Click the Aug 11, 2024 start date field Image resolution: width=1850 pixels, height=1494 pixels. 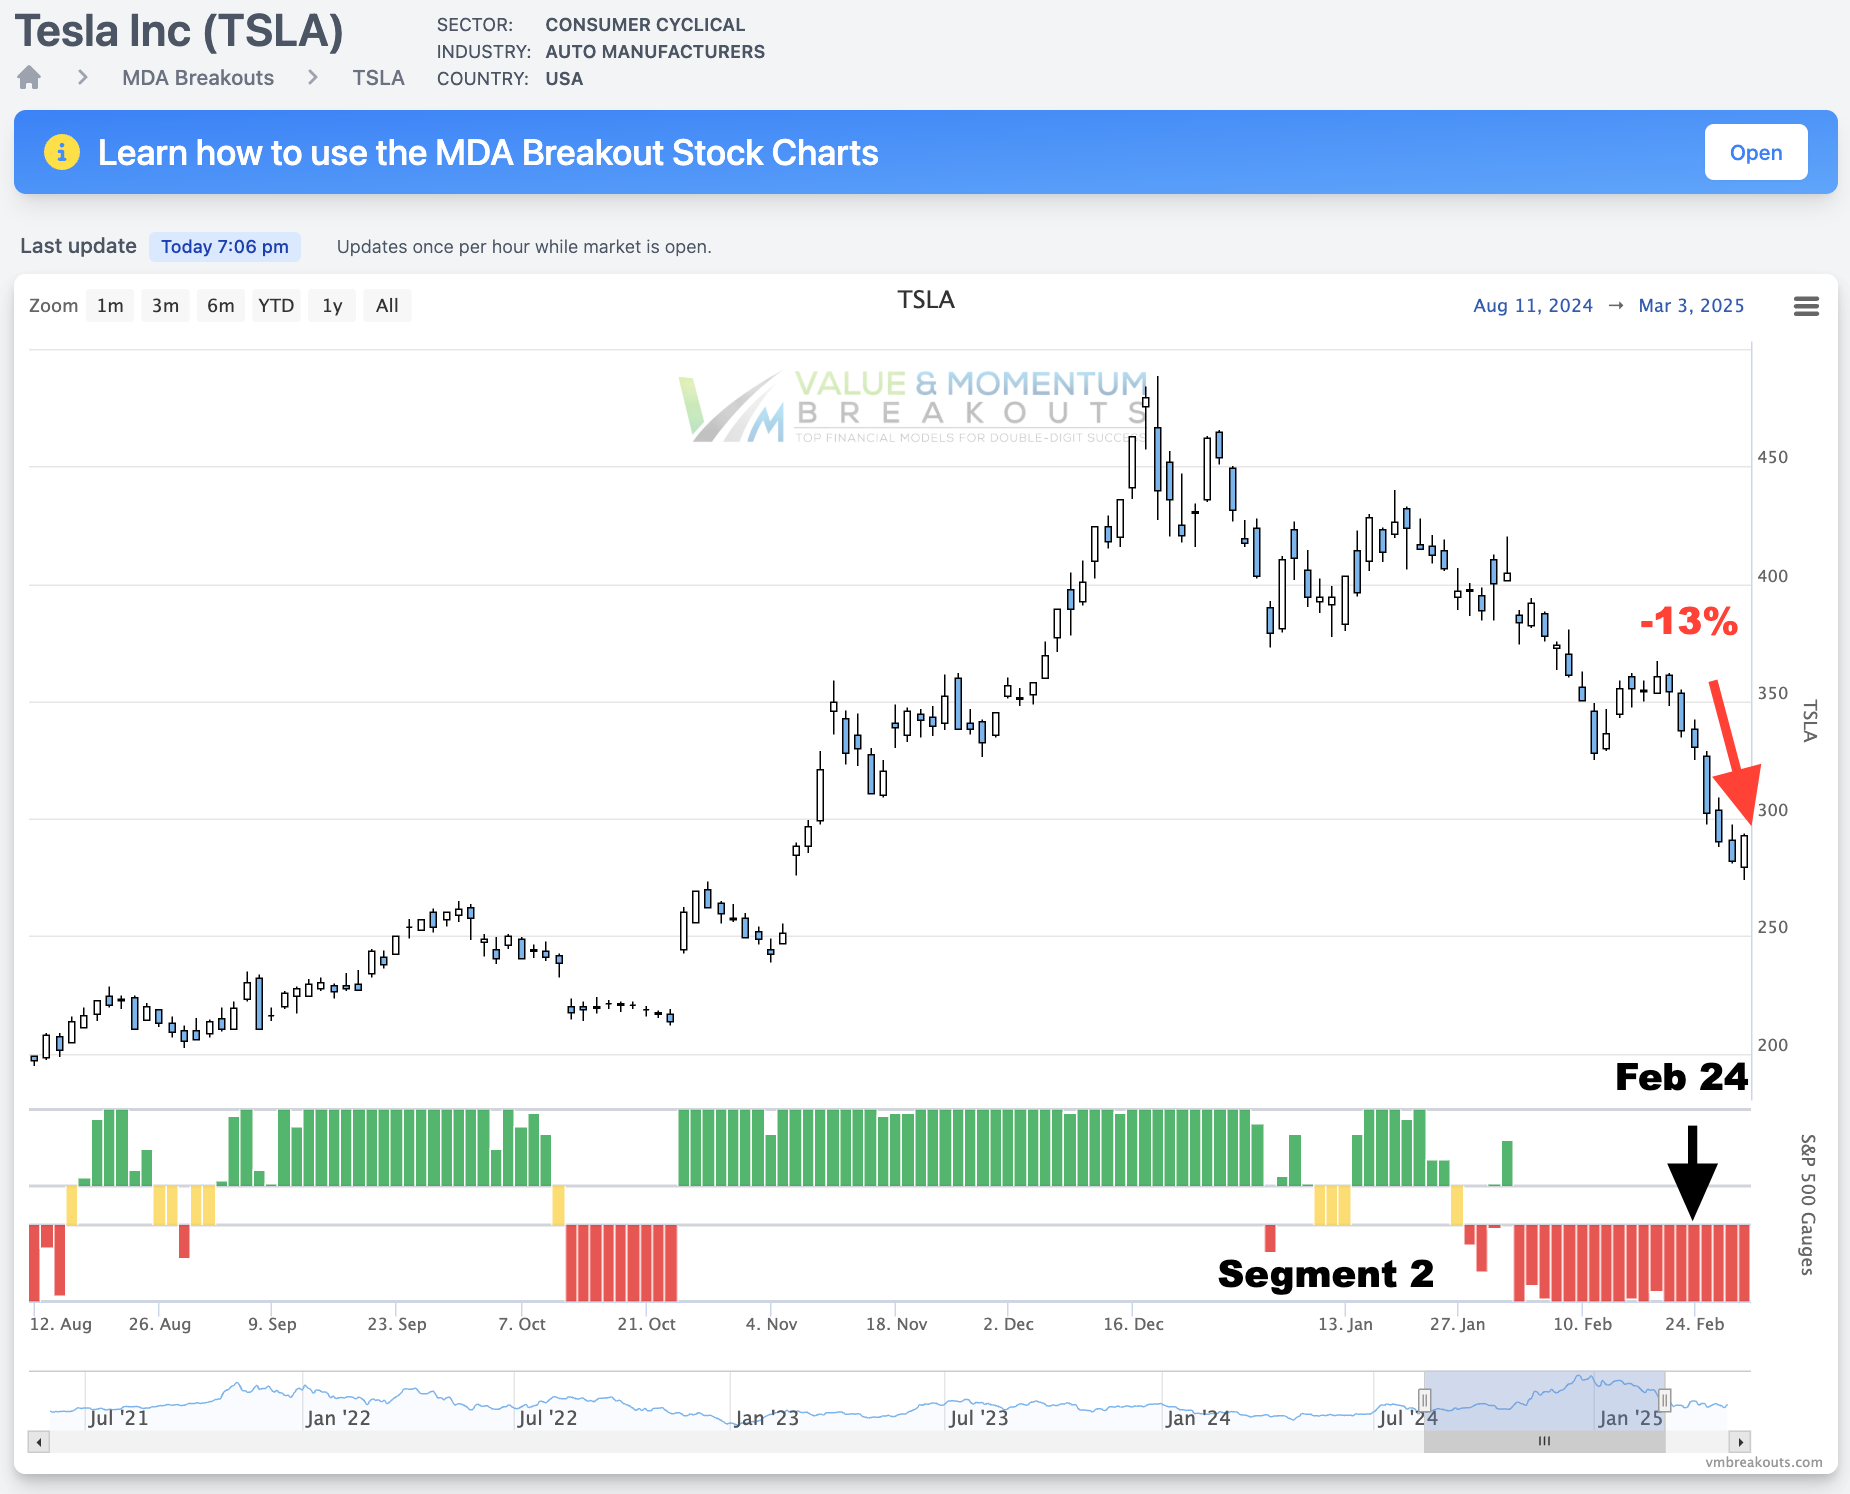[1533, 306]
